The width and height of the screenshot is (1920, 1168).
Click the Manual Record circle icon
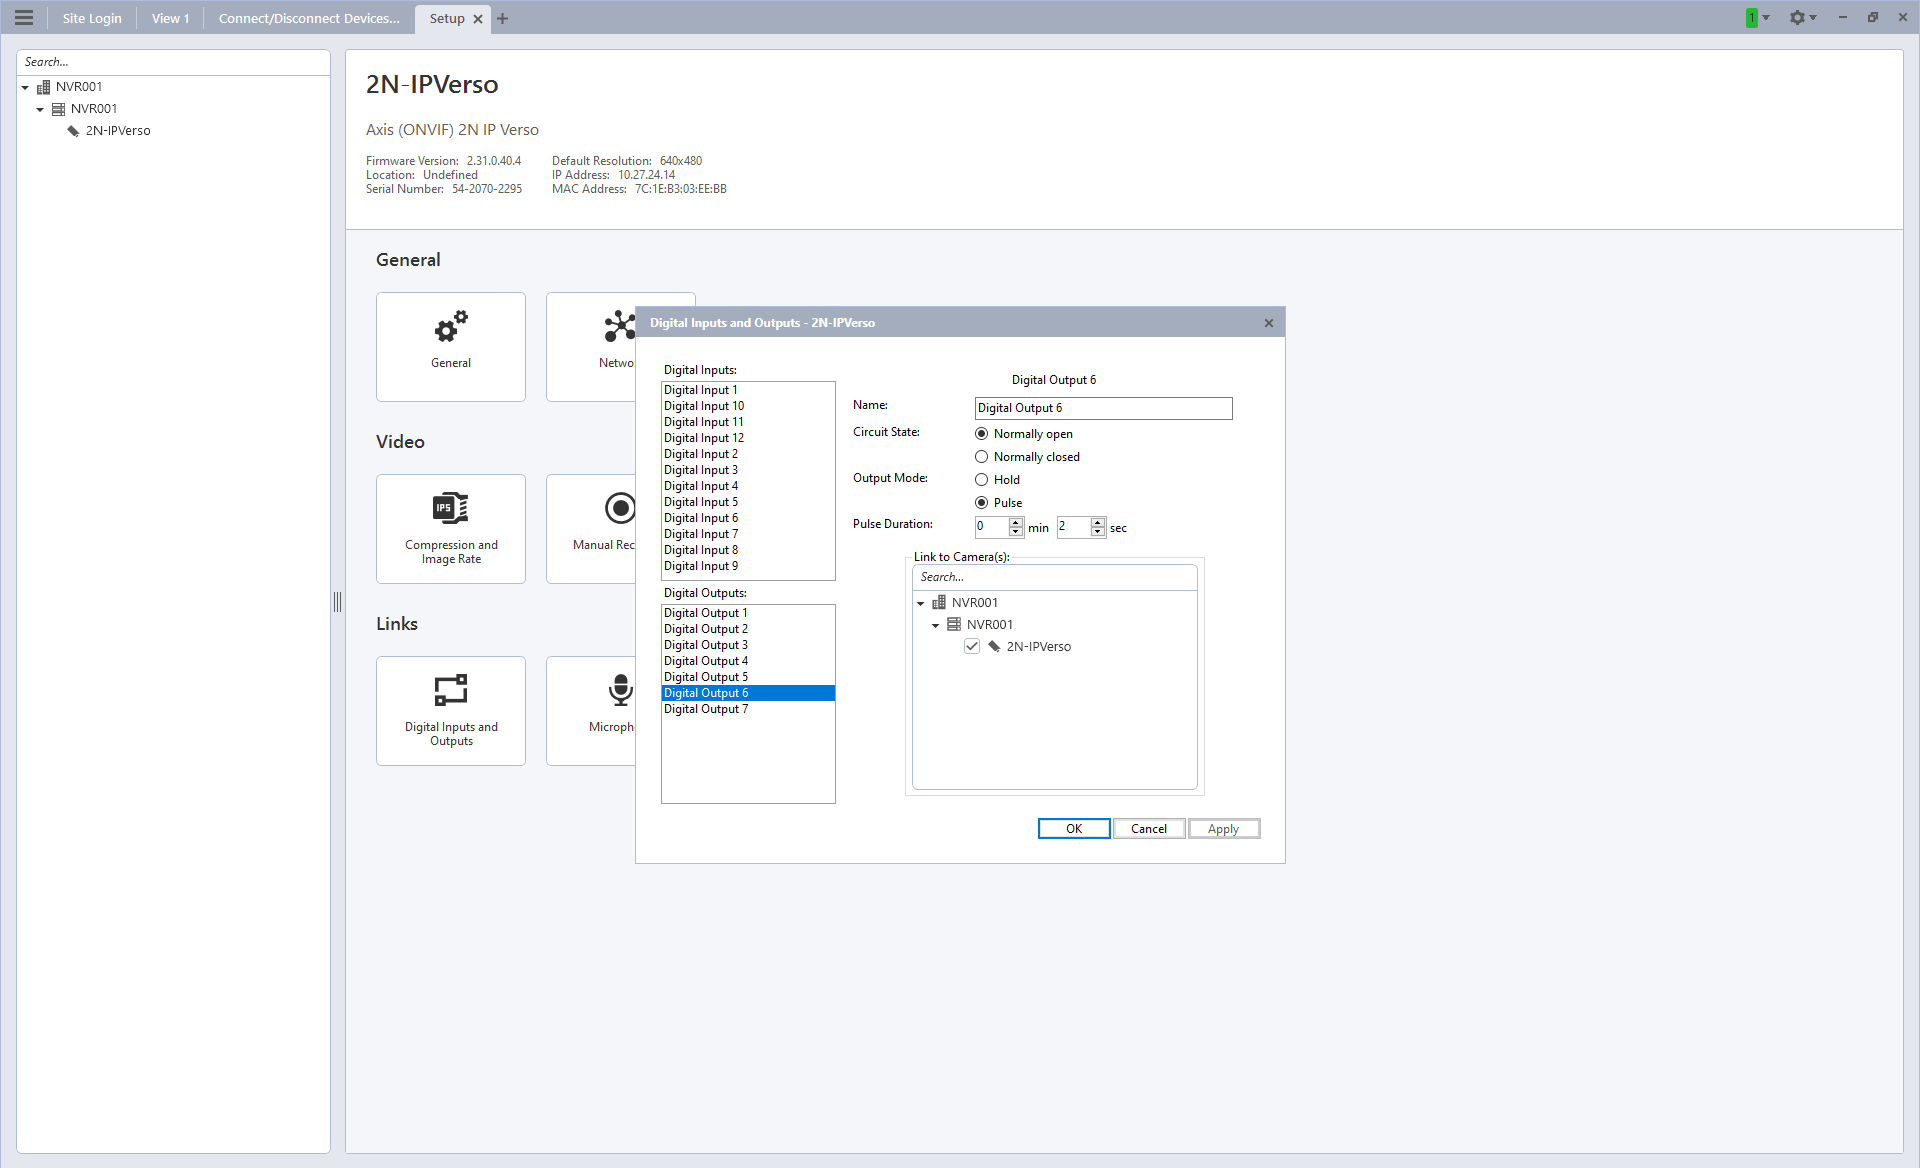pos(620,508)
